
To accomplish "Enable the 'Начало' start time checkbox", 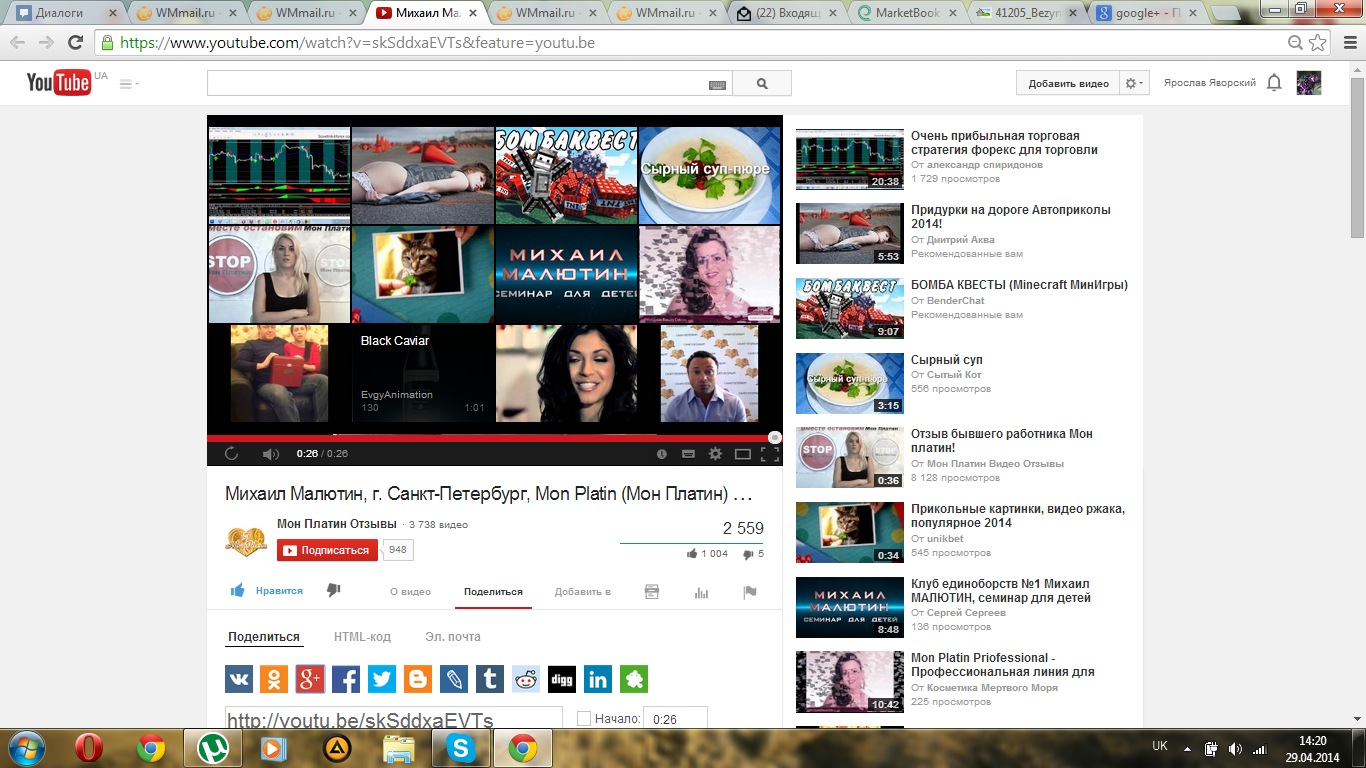I will click(584, 719).
